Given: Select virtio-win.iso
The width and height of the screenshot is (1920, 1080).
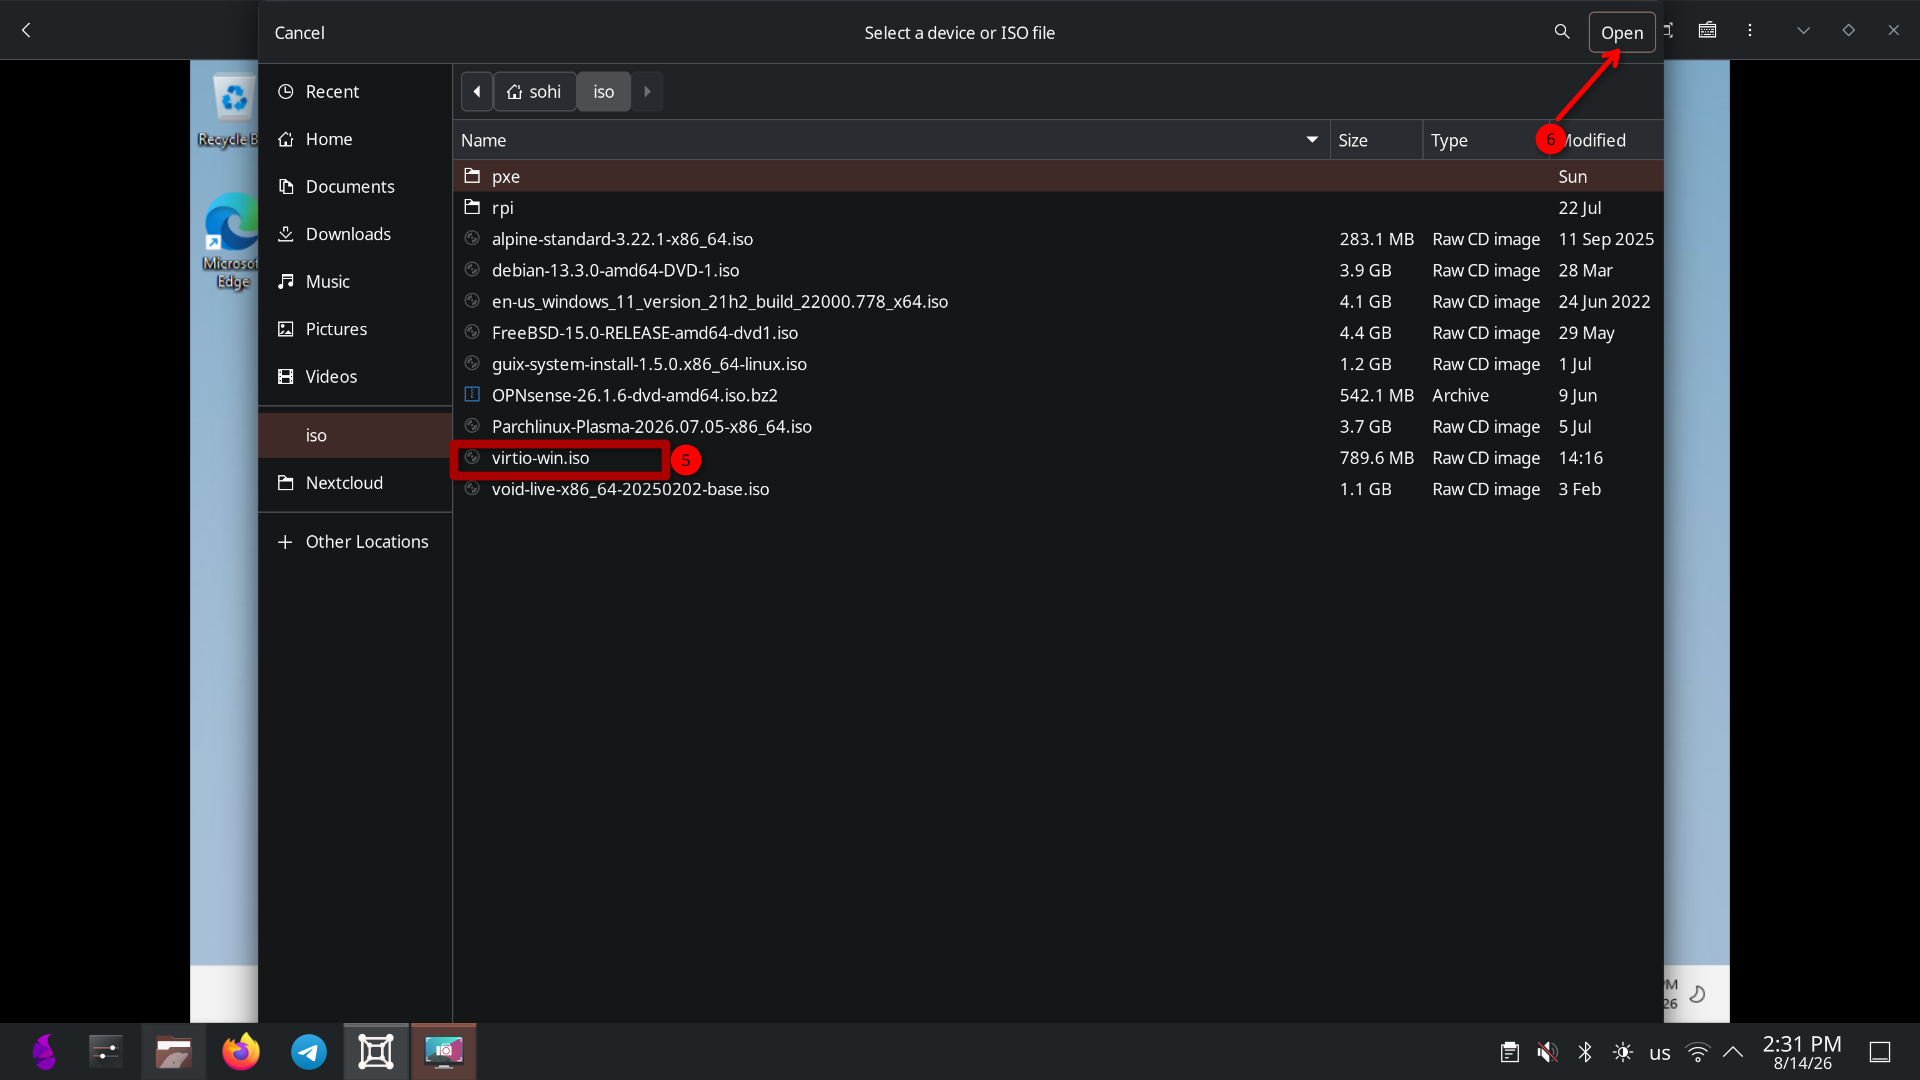Looking at the screenshot, I should 1058,457.
